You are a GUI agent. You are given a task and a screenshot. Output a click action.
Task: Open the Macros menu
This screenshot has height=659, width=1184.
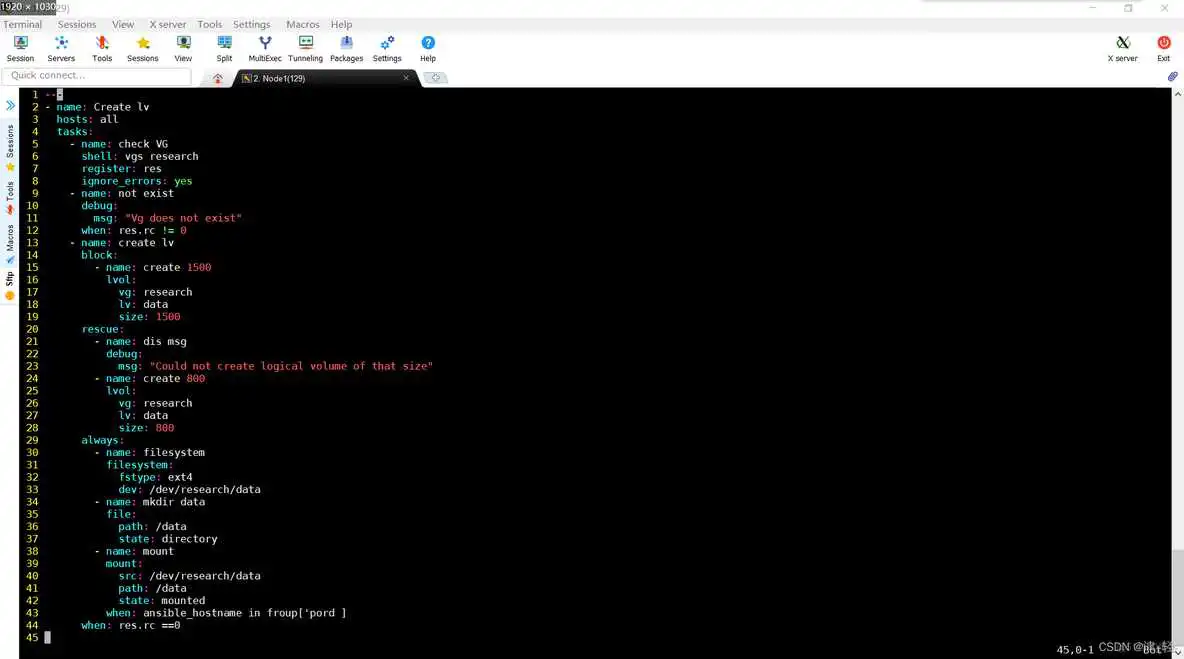click(x=302, y=24)
